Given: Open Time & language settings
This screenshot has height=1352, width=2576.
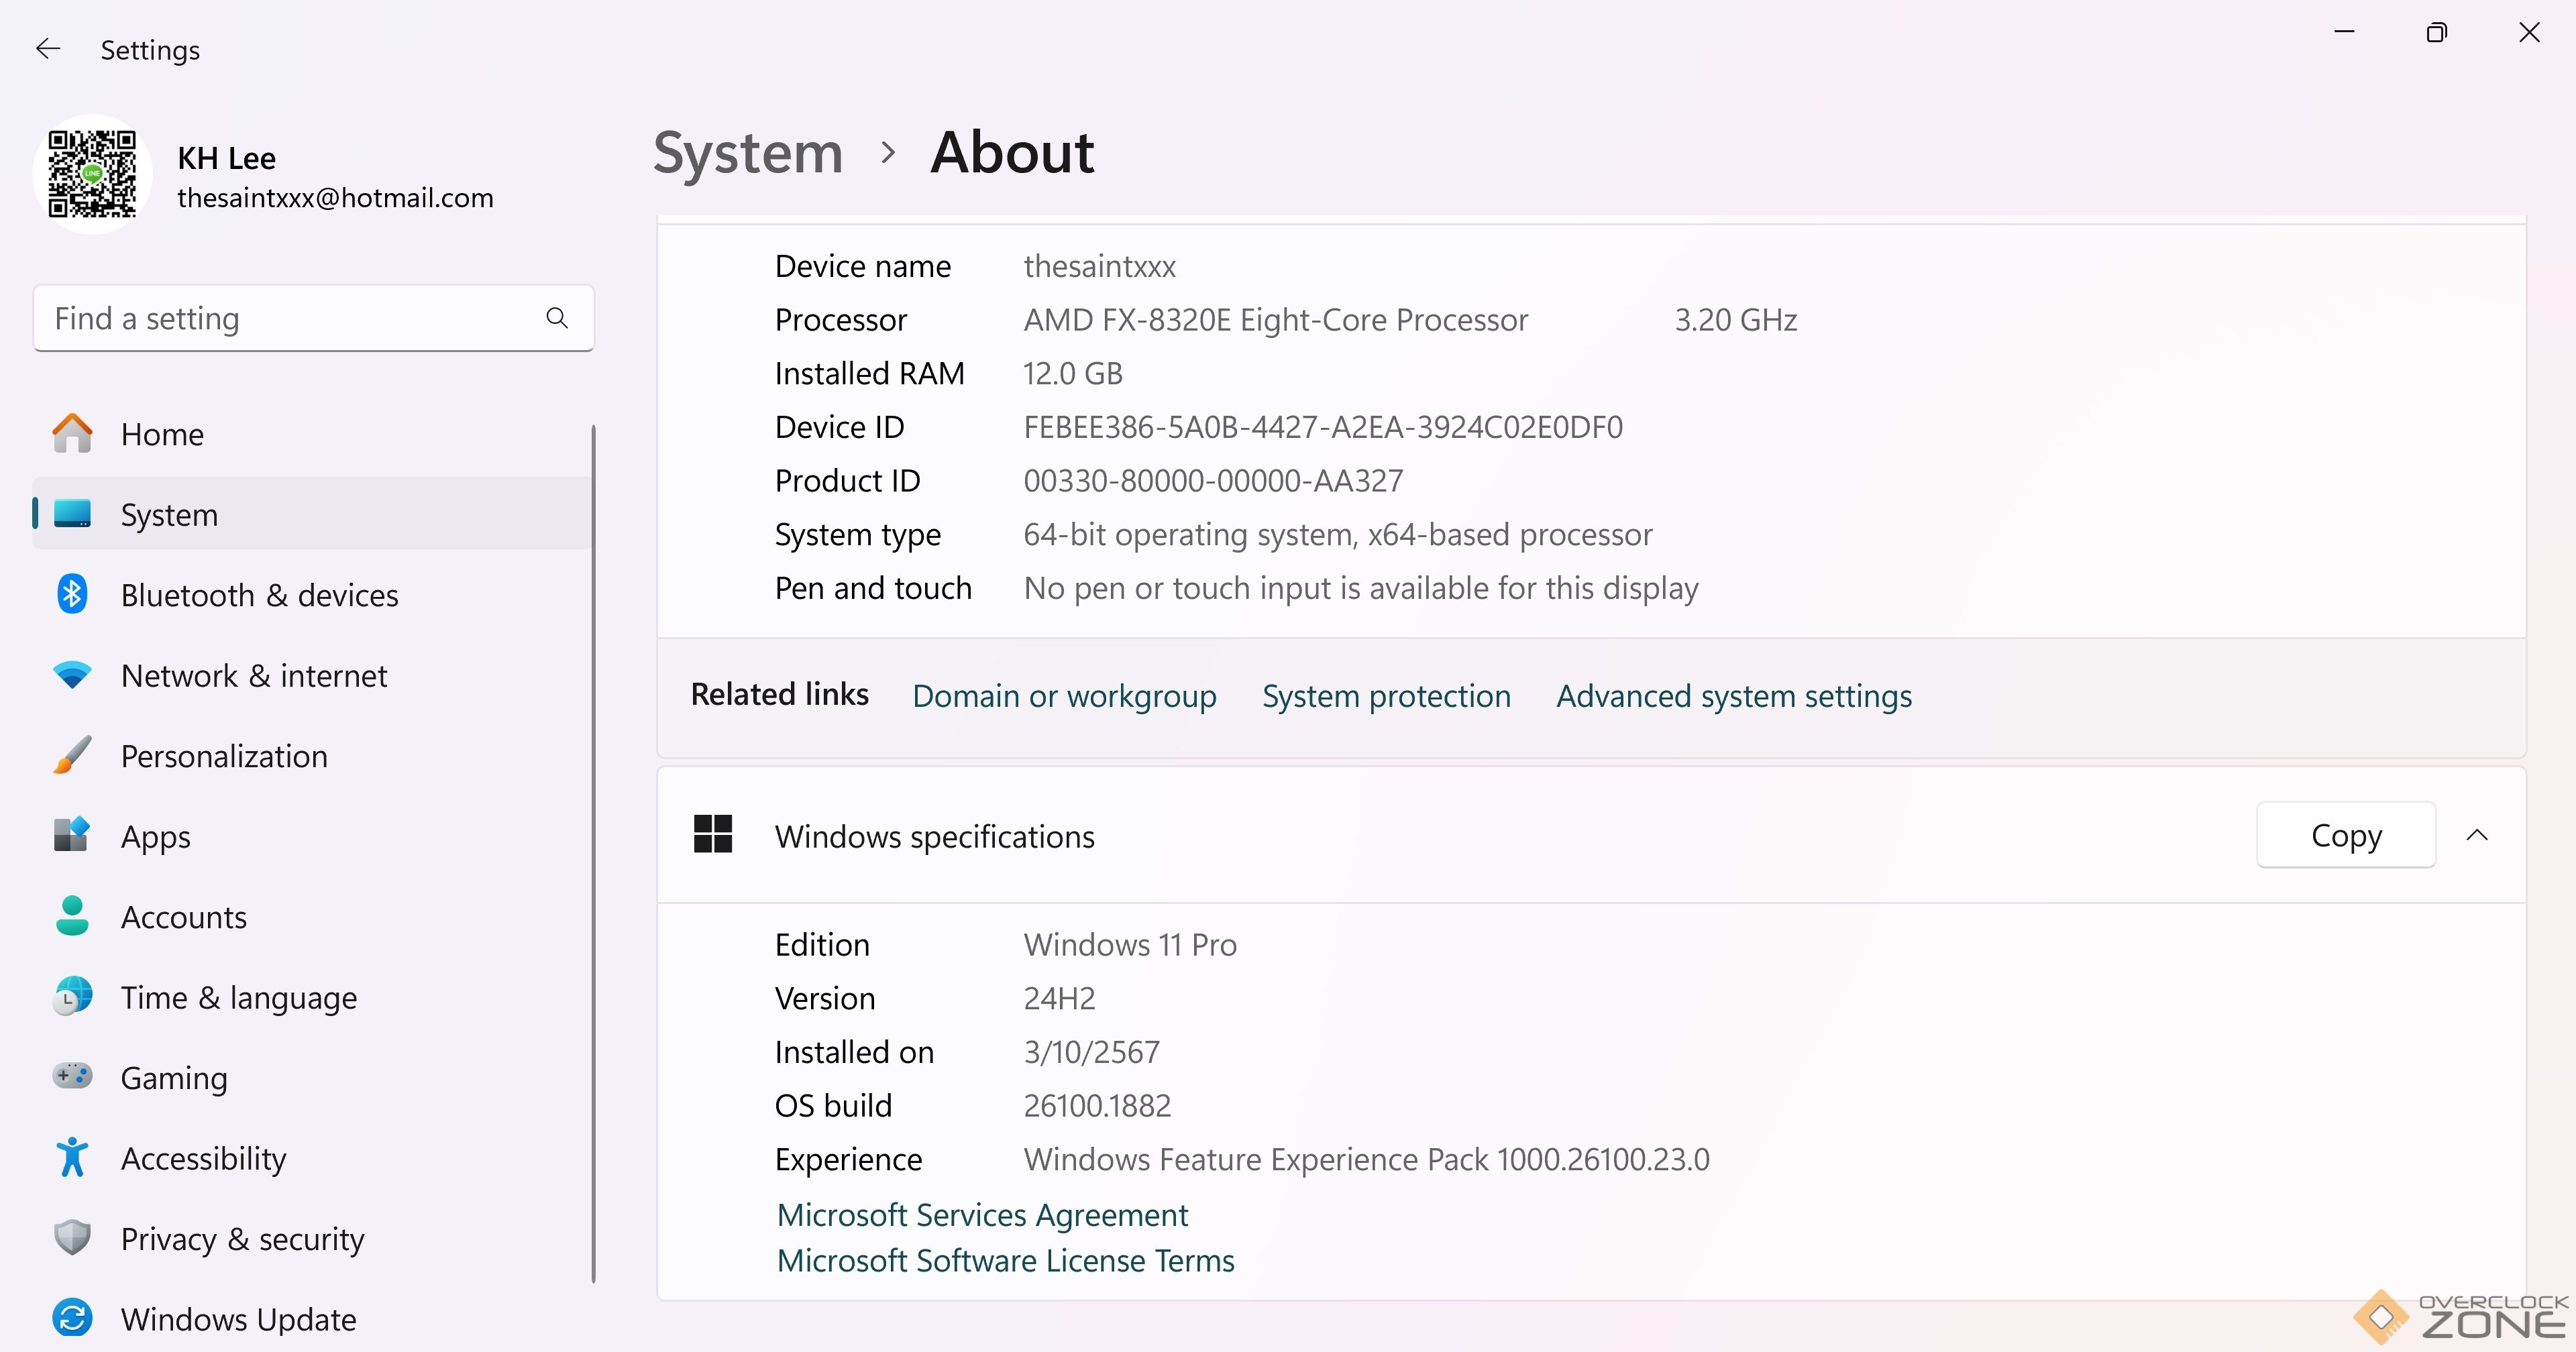Looking at the screenshot, I should coord(312,997).
